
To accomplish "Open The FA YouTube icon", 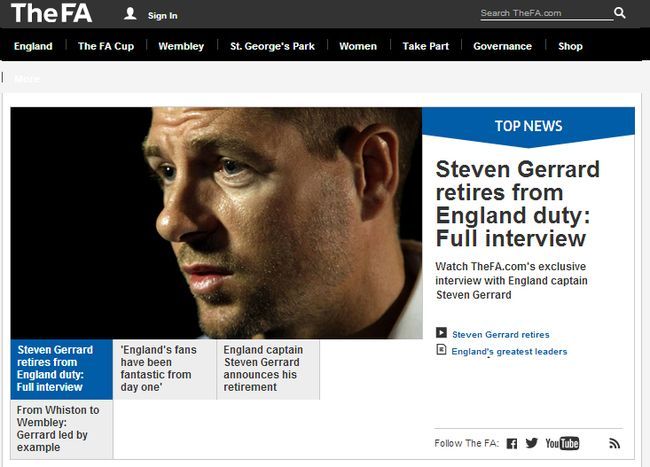I will pyautogui.click(x=562, y=443).
